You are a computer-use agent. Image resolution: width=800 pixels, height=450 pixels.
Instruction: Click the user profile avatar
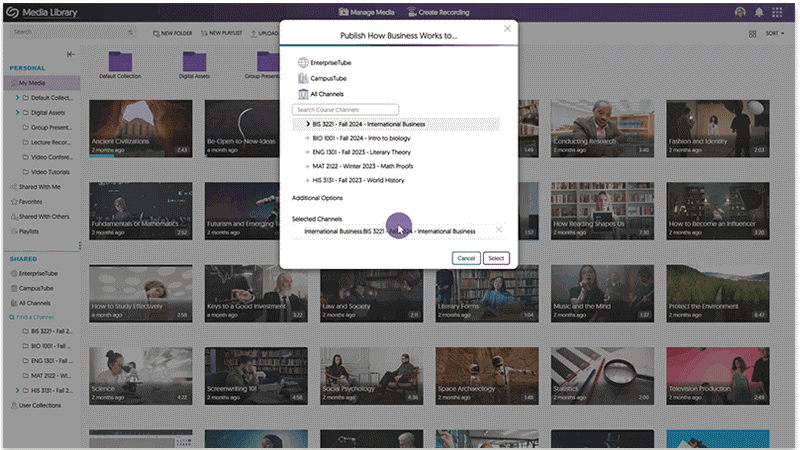click(x=739, y=11)
